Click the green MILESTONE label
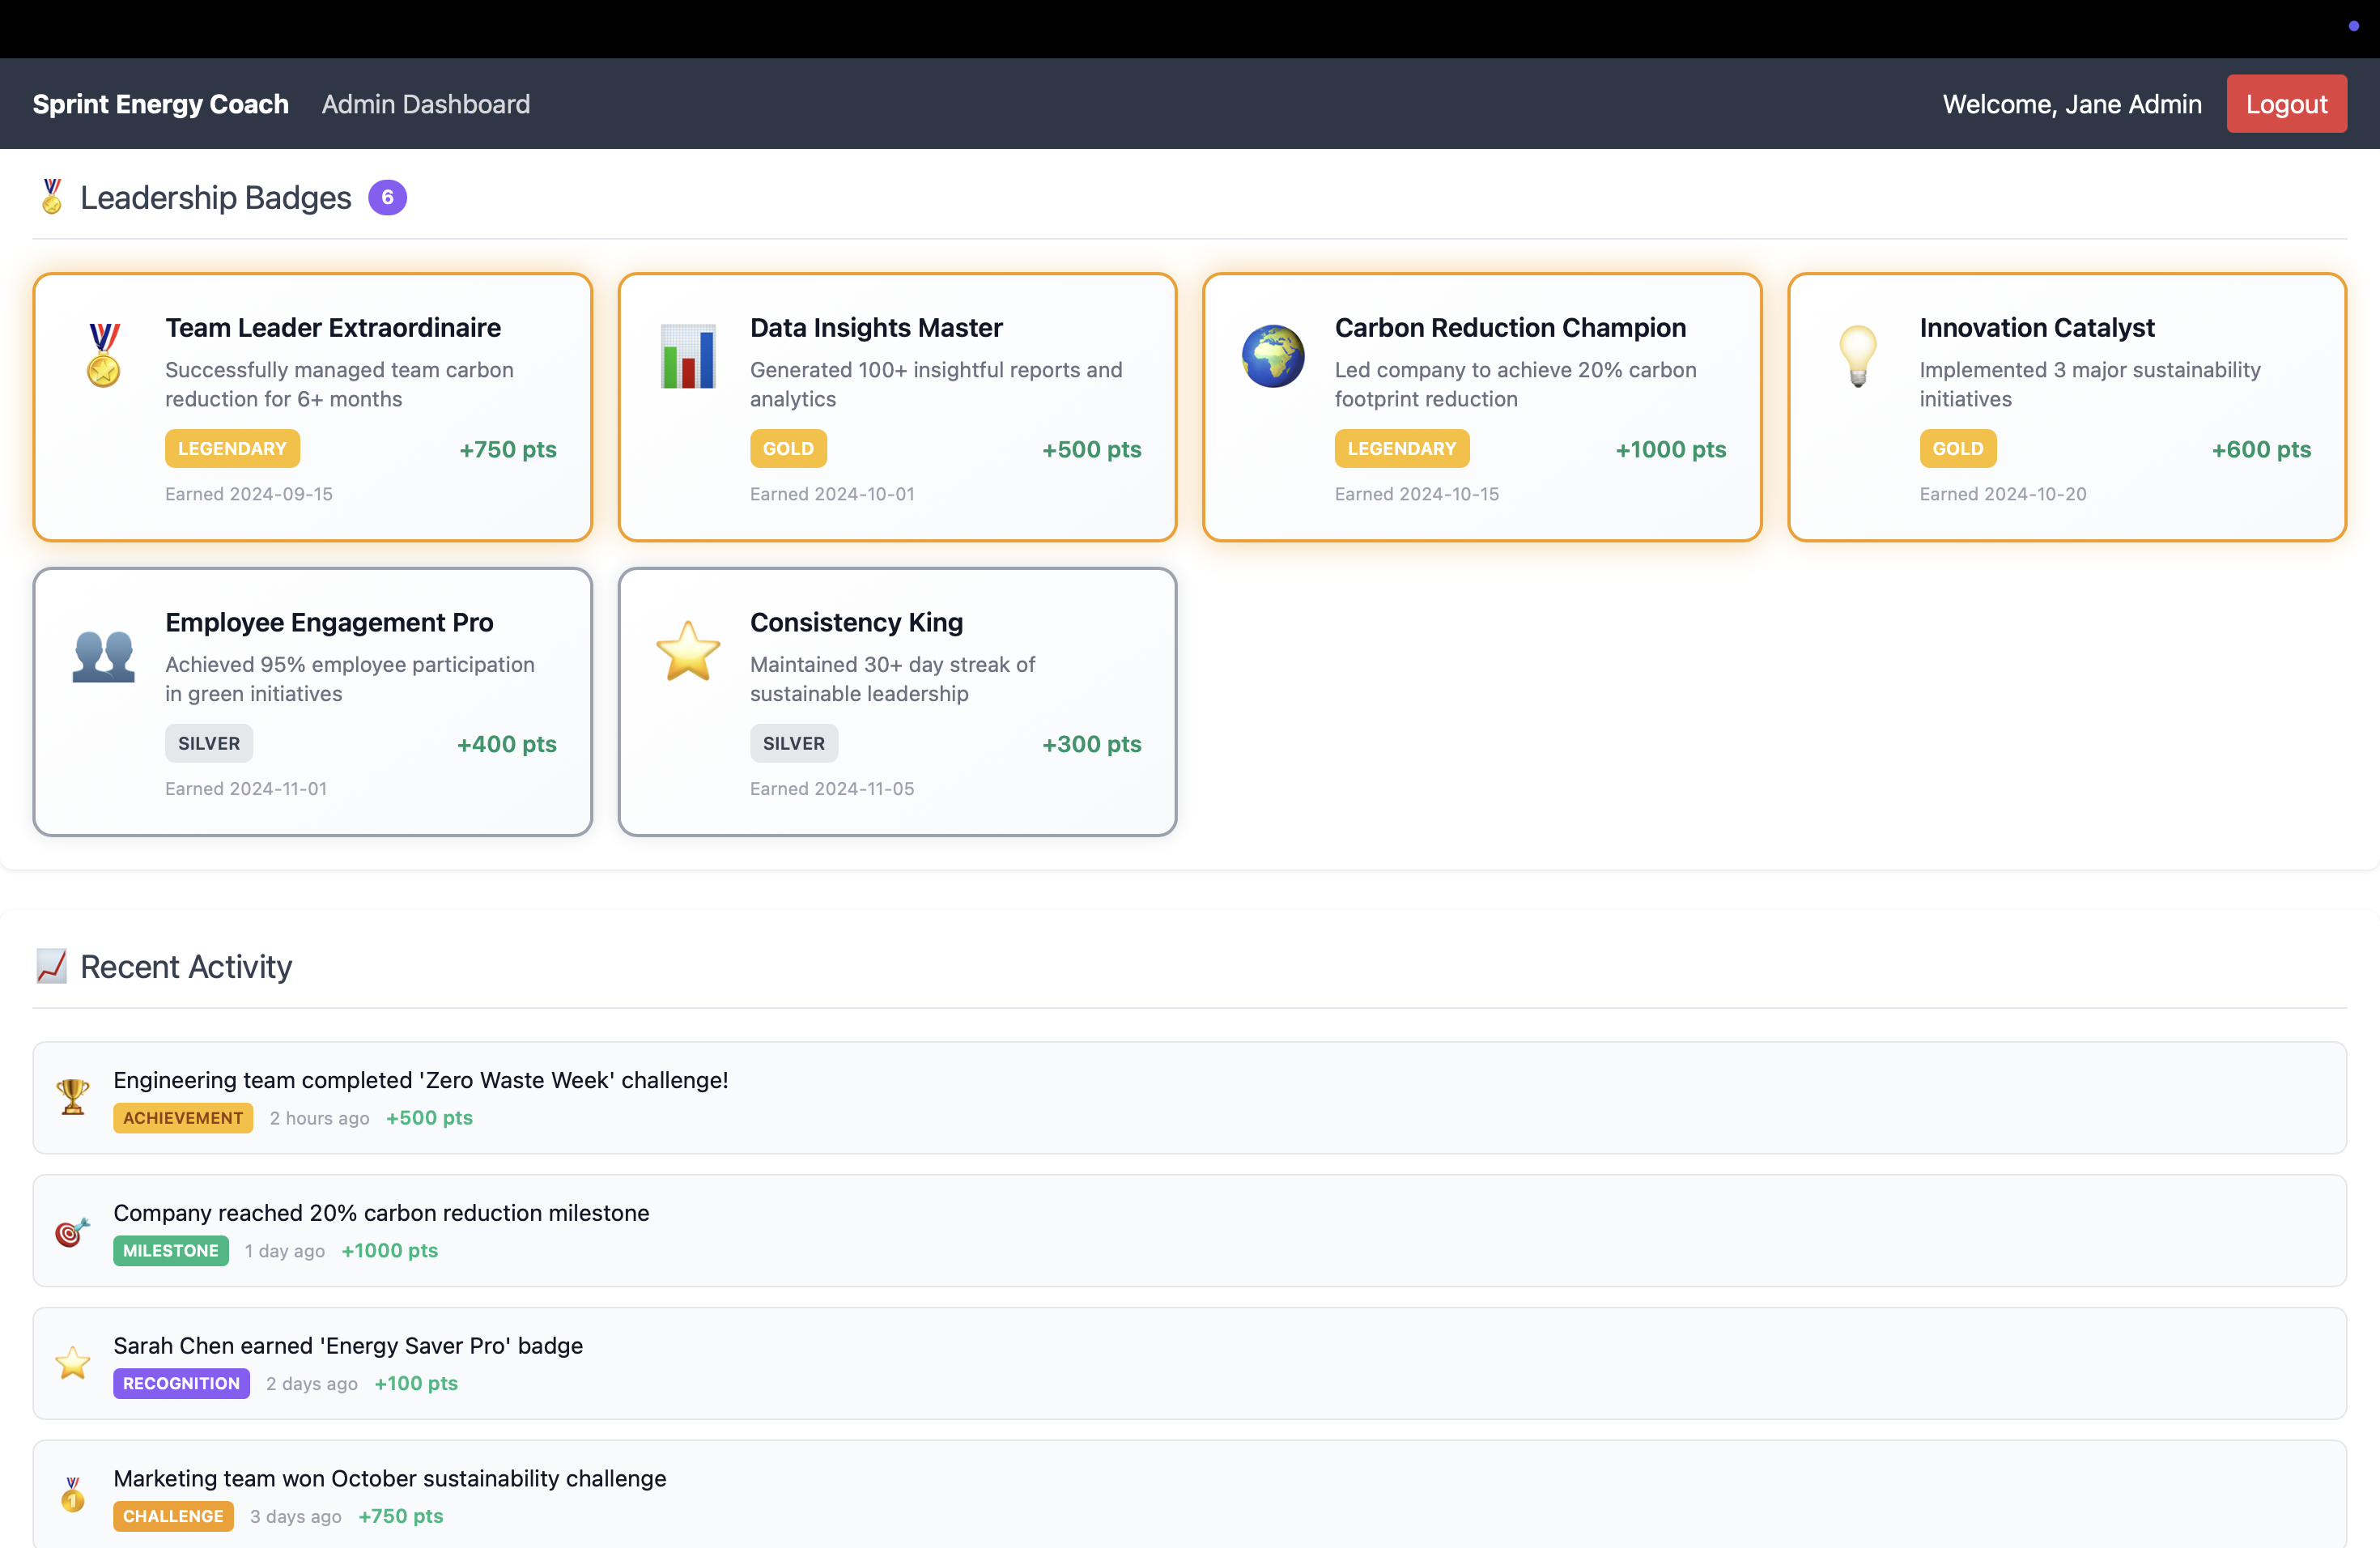The height and width of the screenshot is (1548, 2380). 170,1250
